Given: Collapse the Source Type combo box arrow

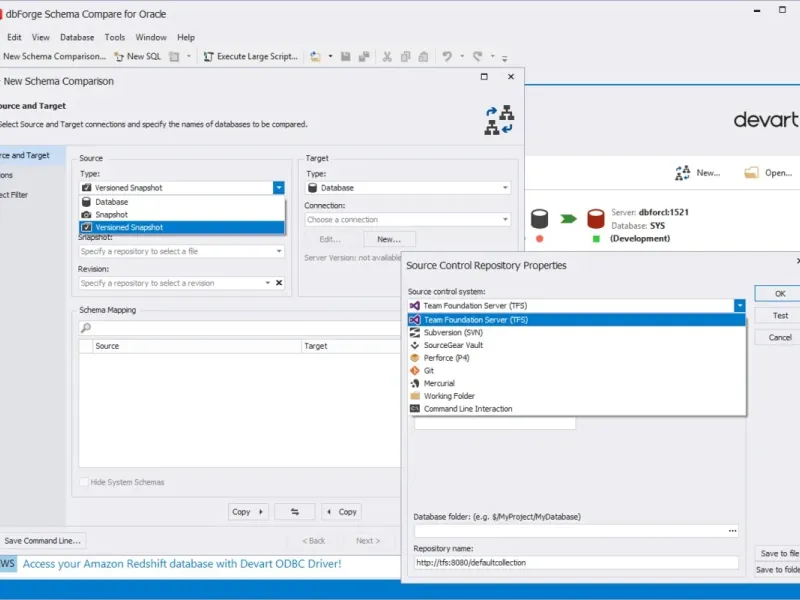Looking at the screenshot, I should pyautogui.click(x=279, y=188).
